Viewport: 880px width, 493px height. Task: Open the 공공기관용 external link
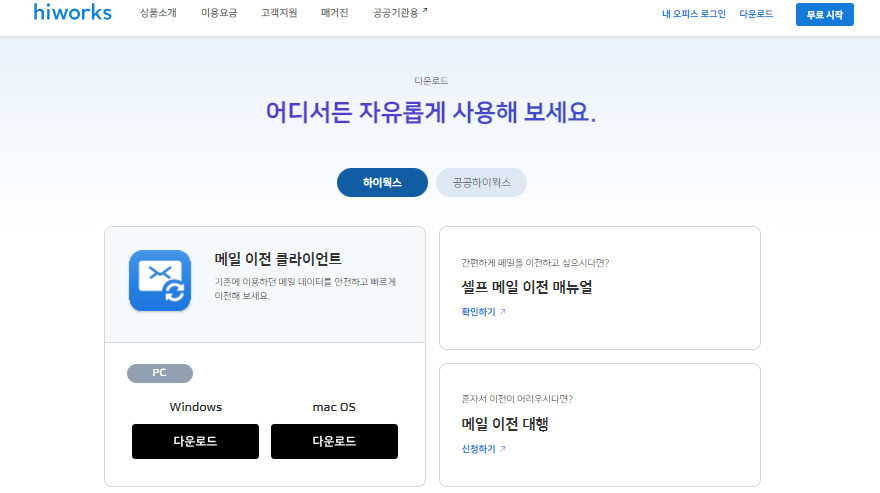400,12
